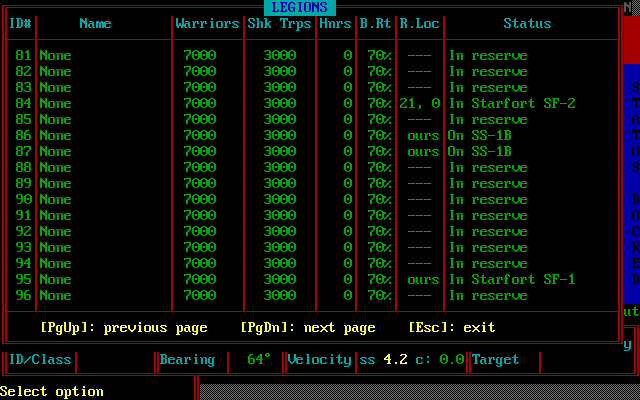Click R.Loc '21, 0' of legion 84
Viewport: 640px width, 400px height.
pos(420,103)
